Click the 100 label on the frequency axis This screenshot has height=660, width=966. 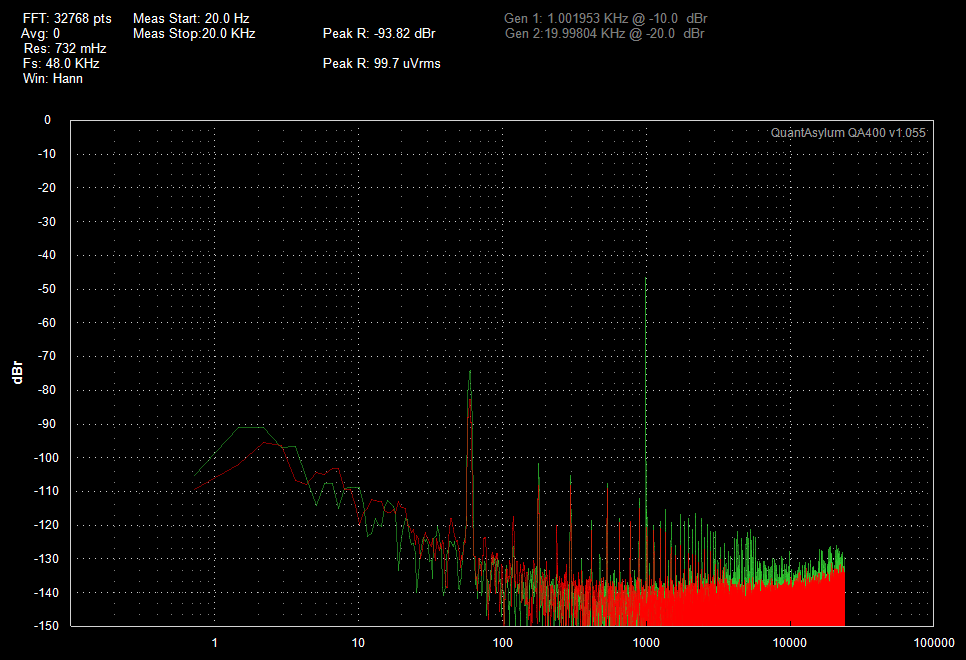pyautogui.click(x=502, y=643)
